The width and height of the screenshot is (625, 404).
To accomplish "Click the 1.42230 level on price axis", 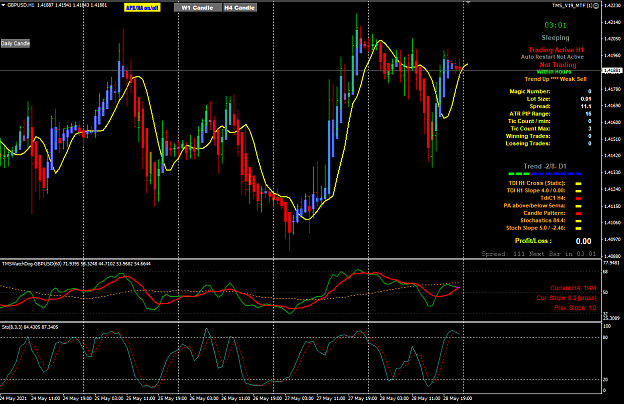I will 612,5.
